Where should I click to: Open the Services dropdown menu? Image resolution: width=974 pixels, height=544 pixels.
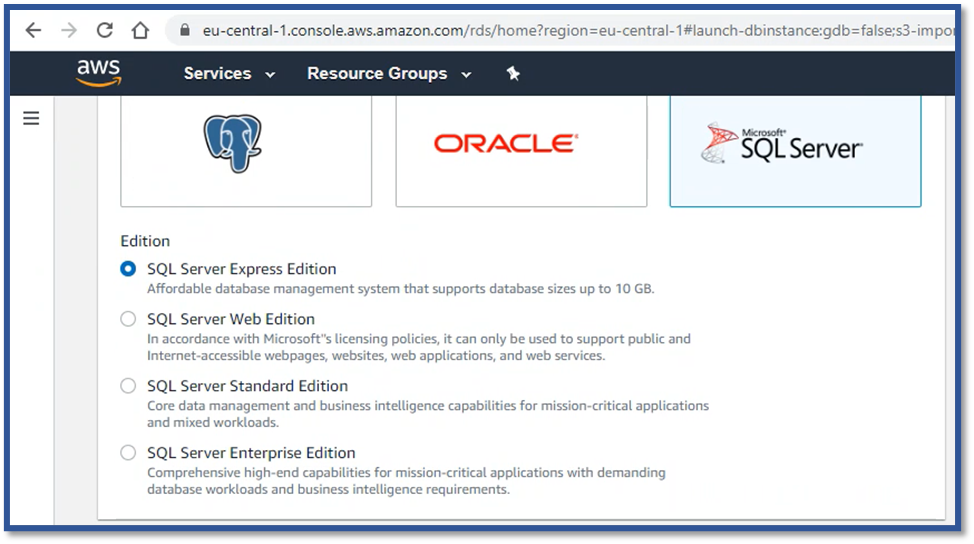pyautogui.click(x=229, y=73)
